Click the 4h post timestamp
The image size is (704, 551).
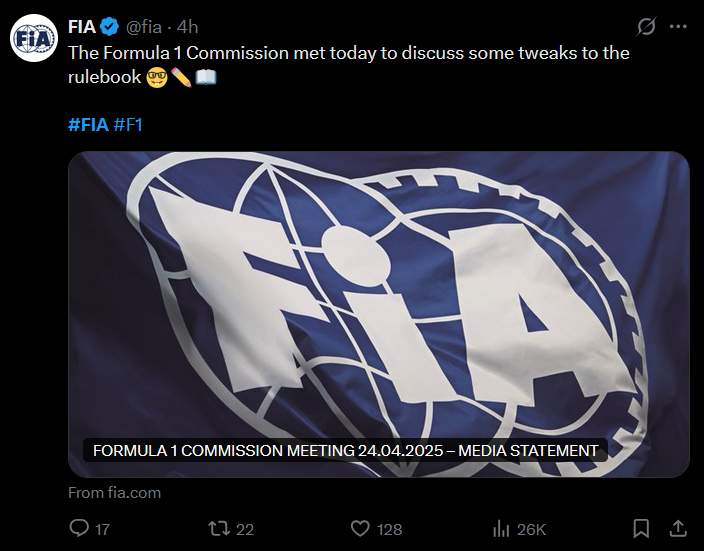pyautogui.click(x=188, y=27)
